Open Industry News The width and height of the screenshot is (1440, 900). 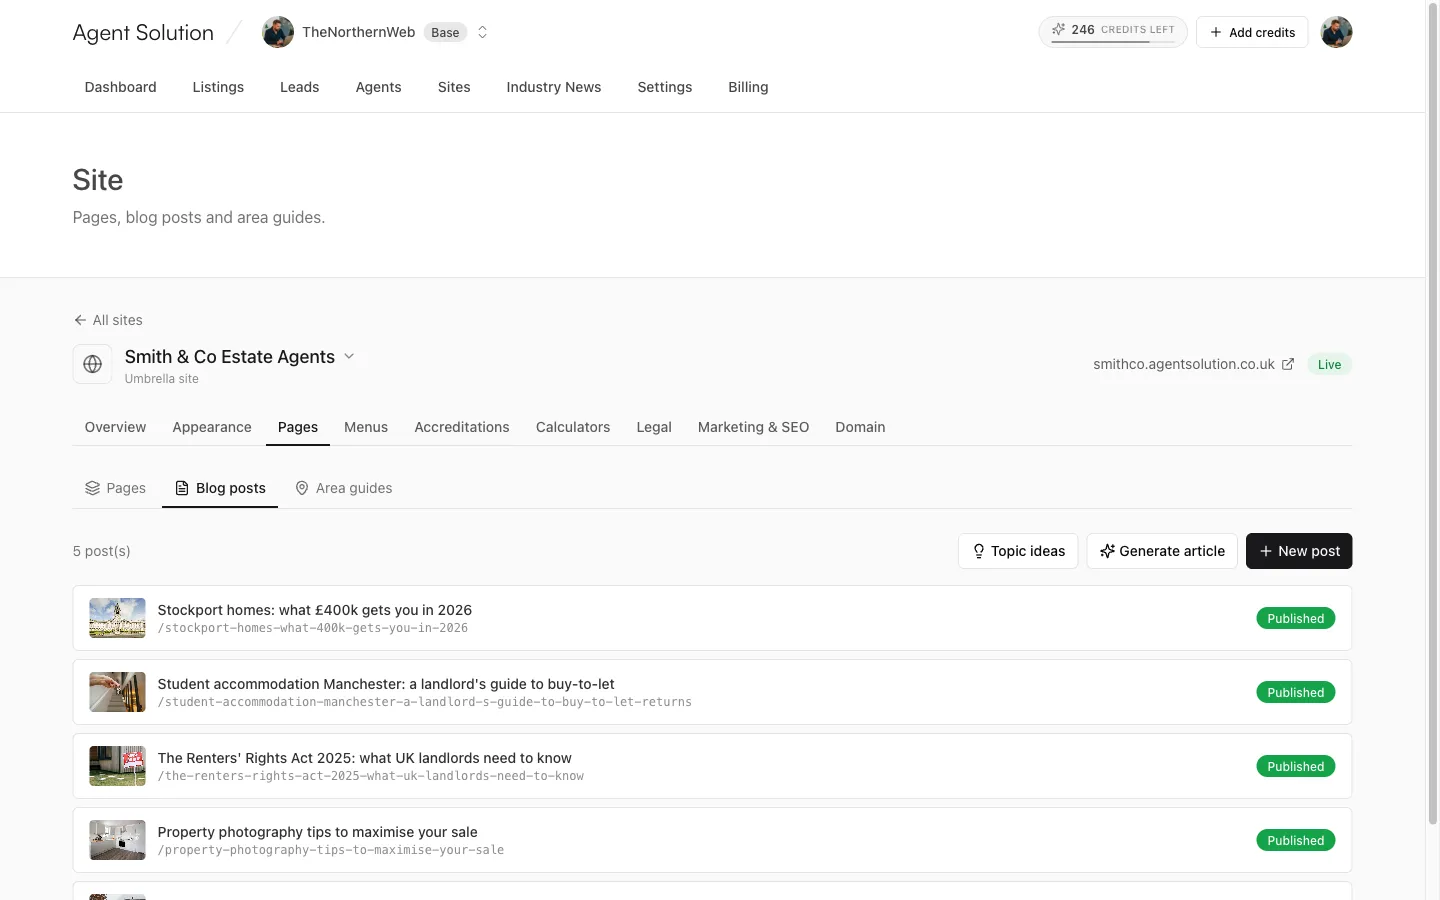pos(554,87)
